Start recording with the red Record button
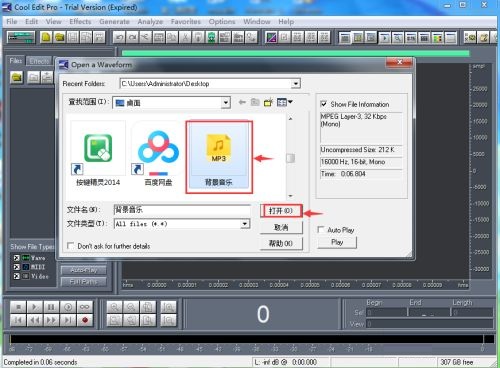 point(85,320)
